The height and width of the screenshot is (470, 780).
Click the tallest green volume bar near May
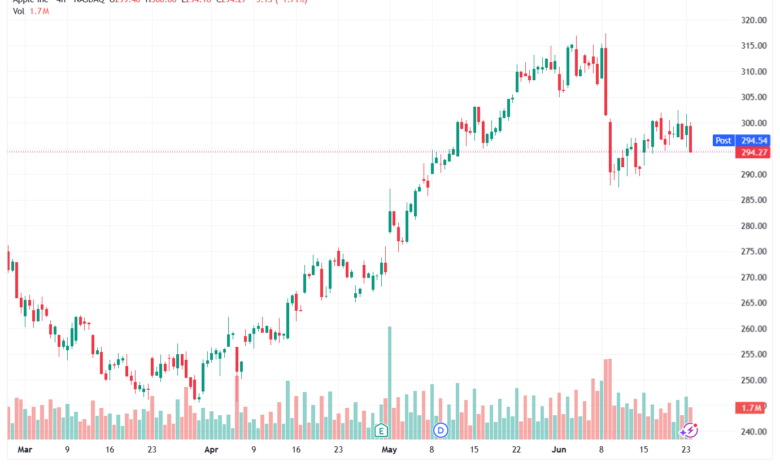pyautogui.click(x=390, y=382)
